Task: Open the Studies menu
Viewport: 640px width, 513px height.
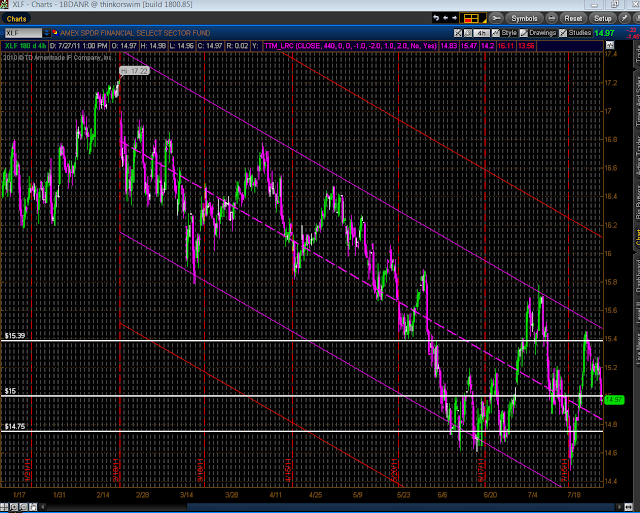Action: click(575, 33)
